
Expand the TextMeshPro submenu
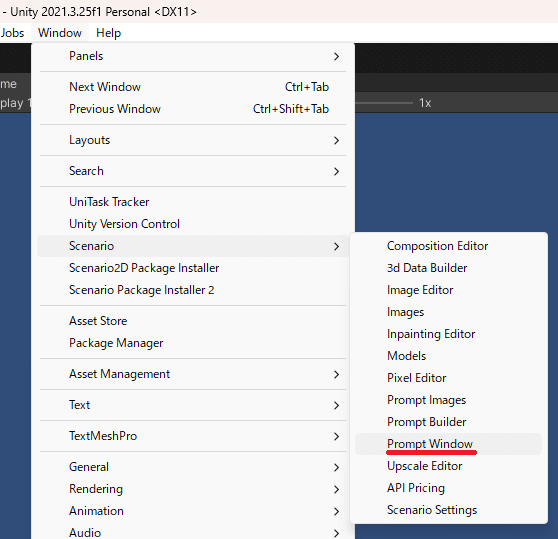[x=193, y=436]
